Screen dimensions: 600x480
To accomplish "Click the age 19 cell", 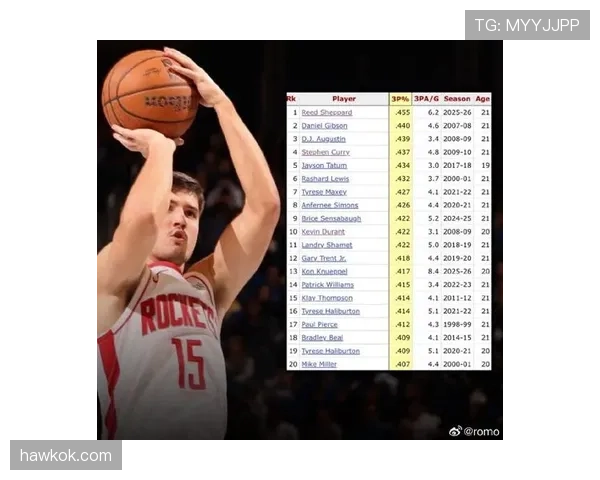I will [485, 165].
